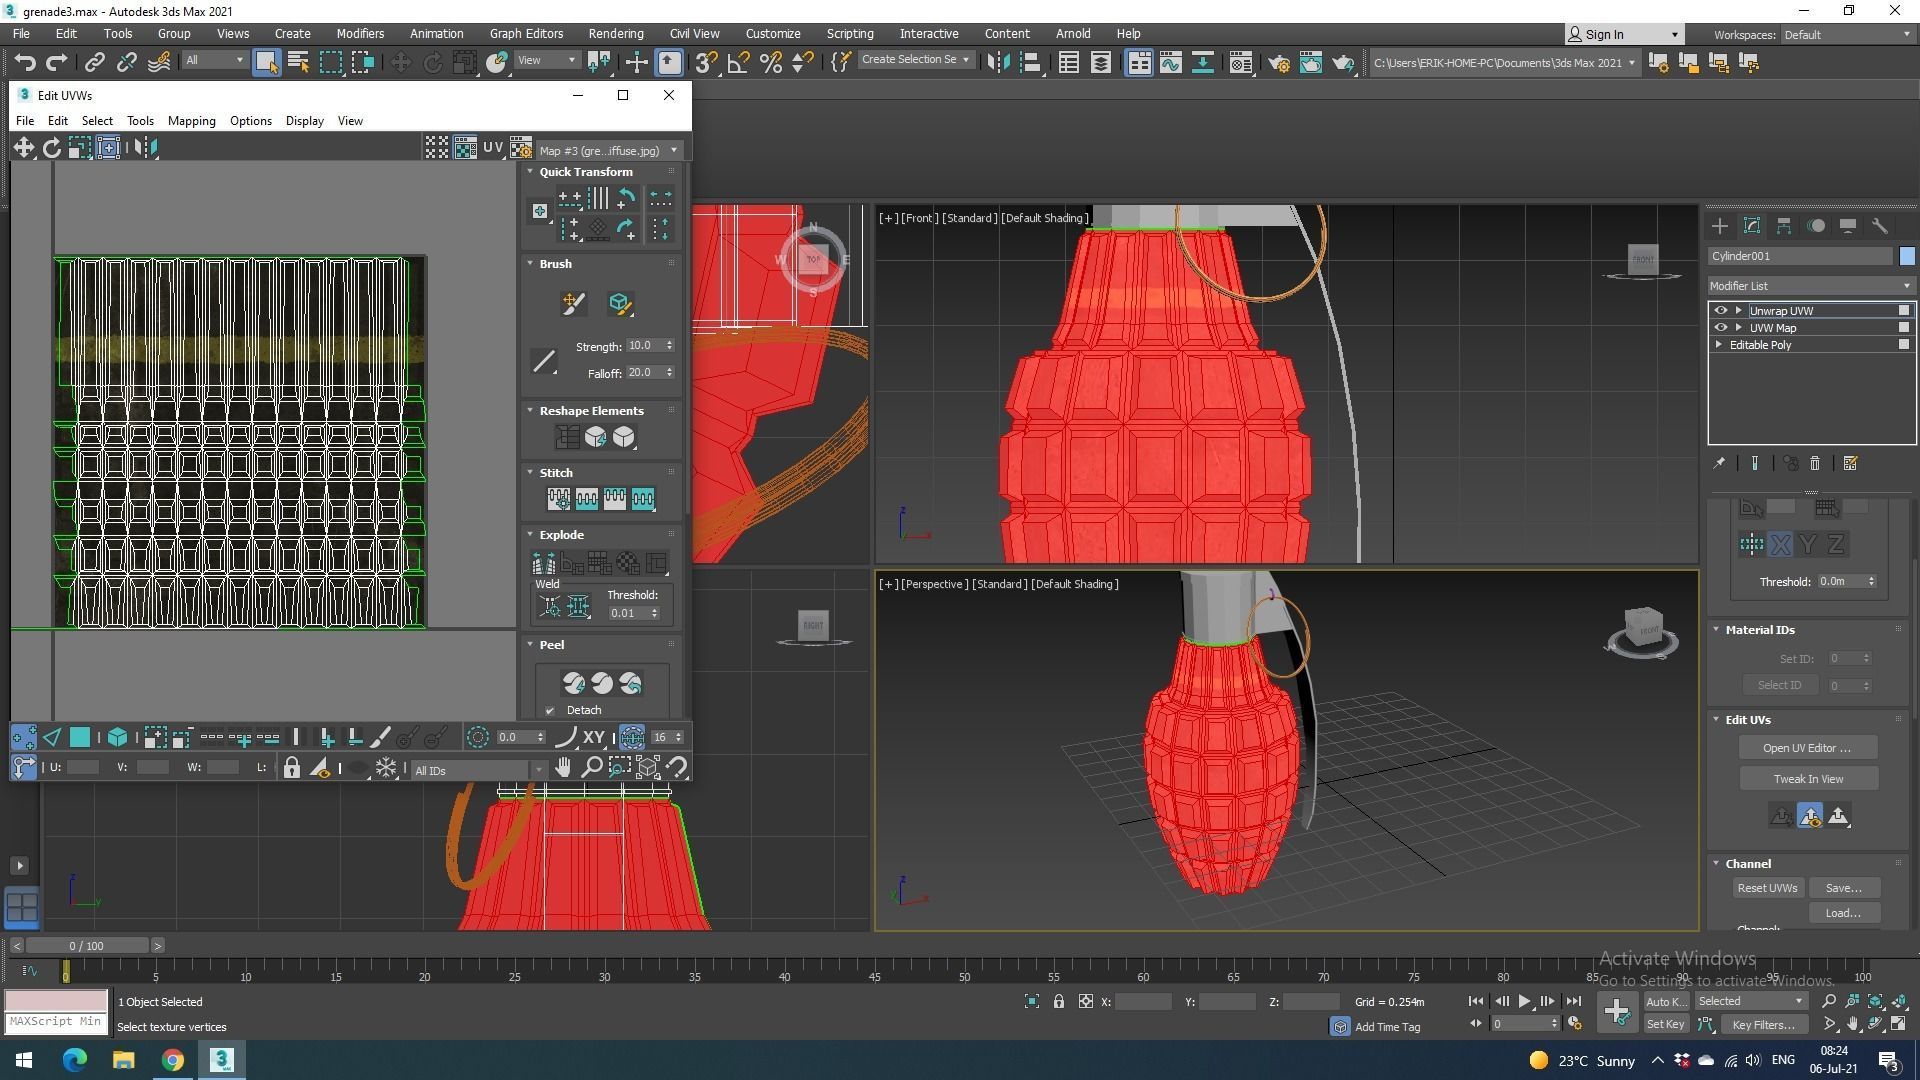Toggle the X alignment axis button
Screen dimensions: 1920x1080
(1781, 545)
